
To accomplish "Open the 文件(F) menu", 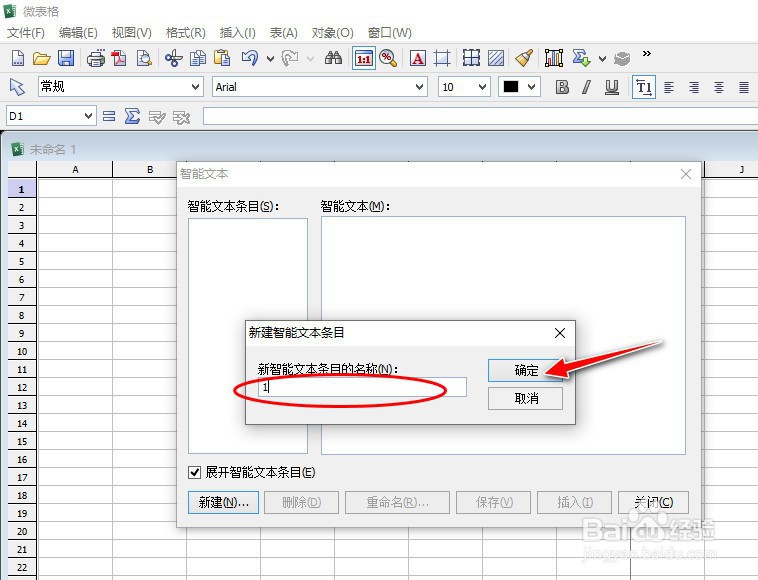I will click(x=26, y=32).
